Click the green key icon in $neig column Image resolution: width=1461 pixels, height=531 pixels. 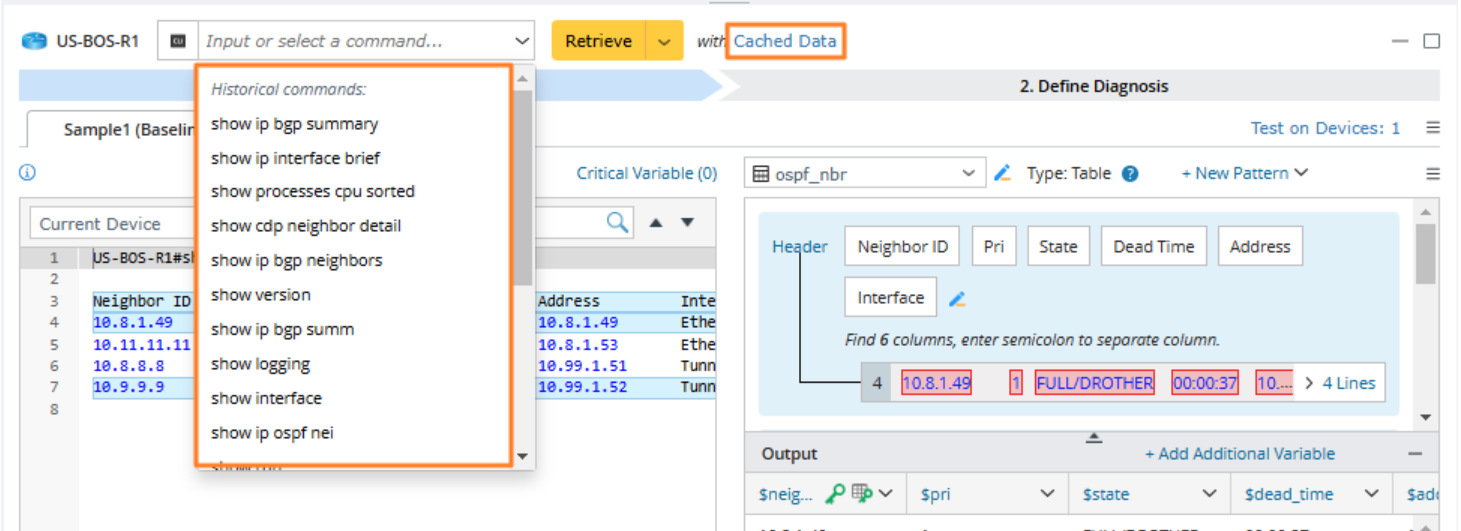(x=834, y=493)
